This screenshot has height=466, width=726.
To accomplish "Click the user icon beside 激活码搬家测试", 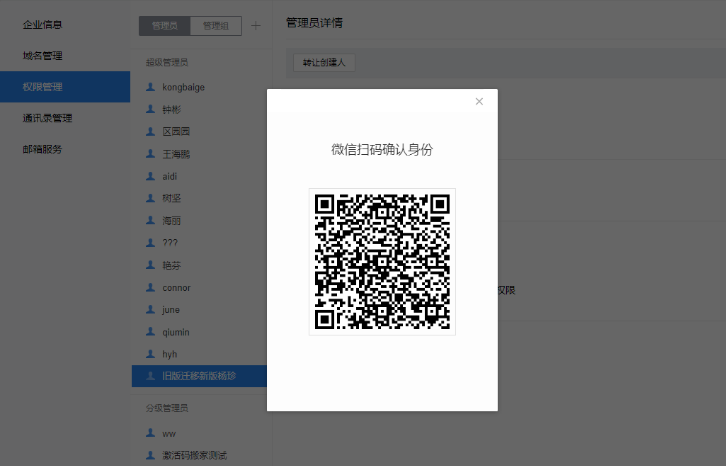I will pos(150,455).
